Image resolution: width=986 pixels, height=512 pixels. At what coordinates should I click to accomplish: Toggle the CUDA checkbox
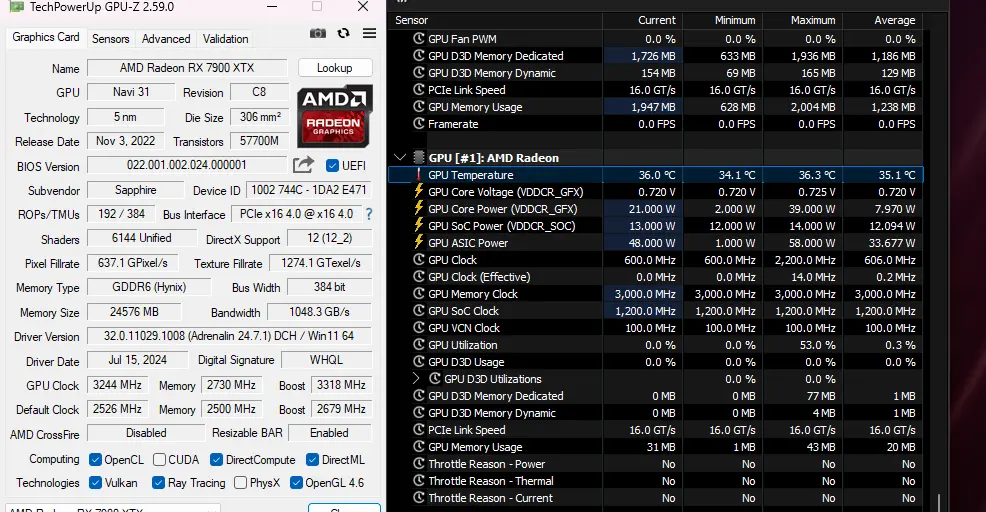(x=160, y=460)
